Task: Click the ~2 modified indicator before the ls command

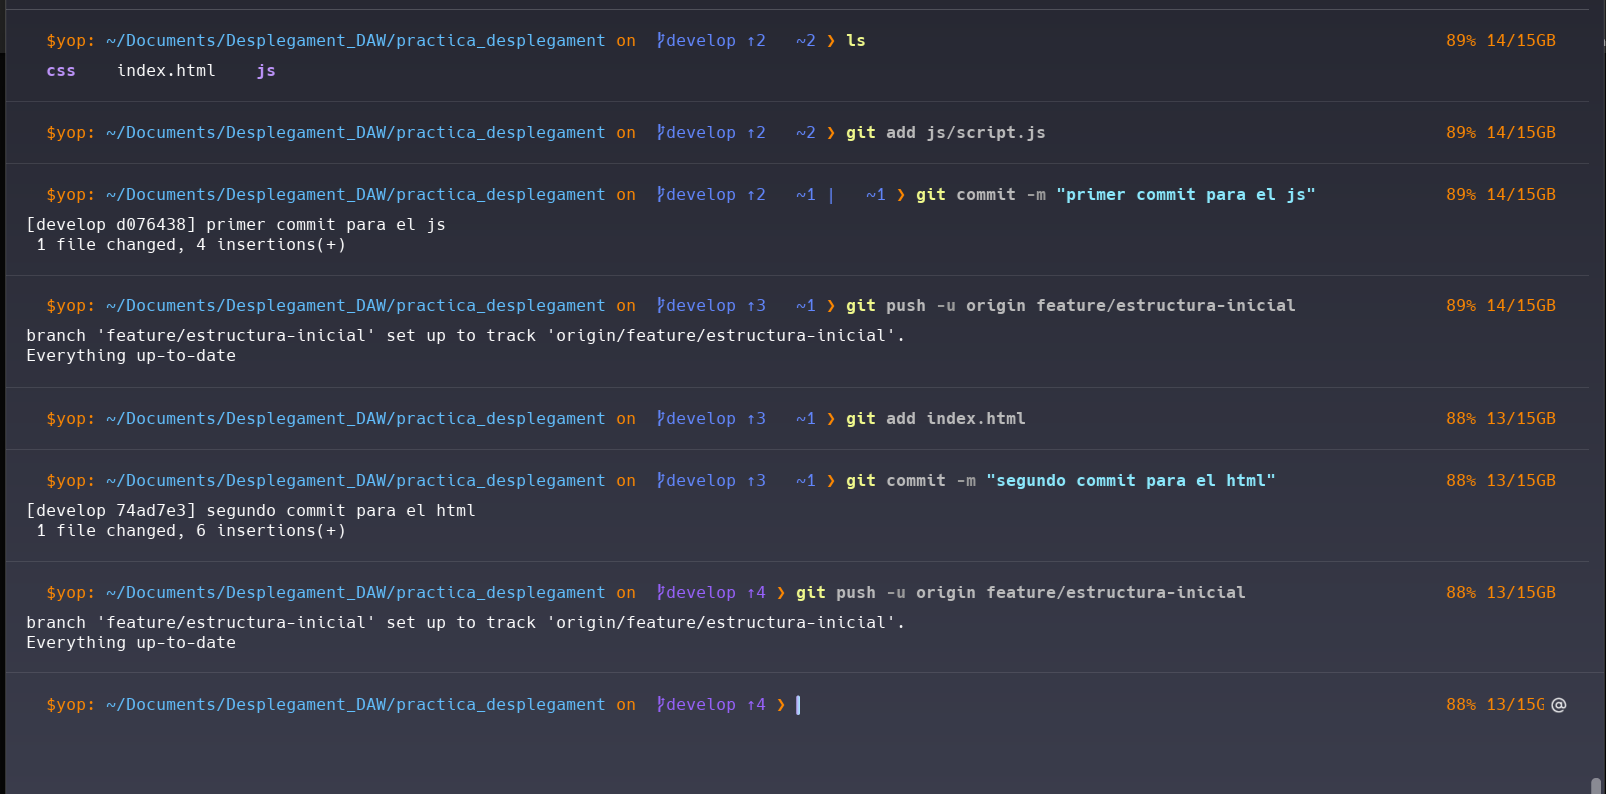Action: point(805,41)
